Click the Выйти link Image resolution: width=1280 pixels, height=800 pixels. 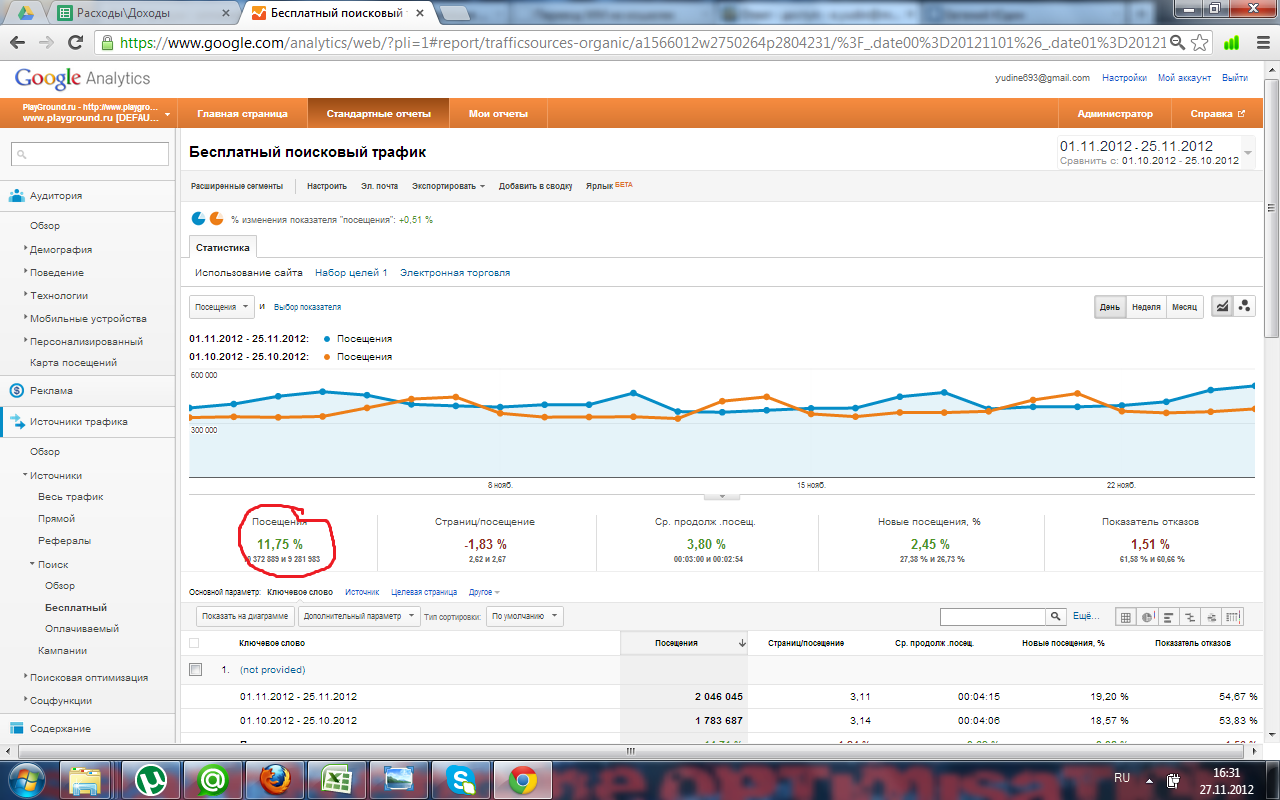click(1234, 78)
